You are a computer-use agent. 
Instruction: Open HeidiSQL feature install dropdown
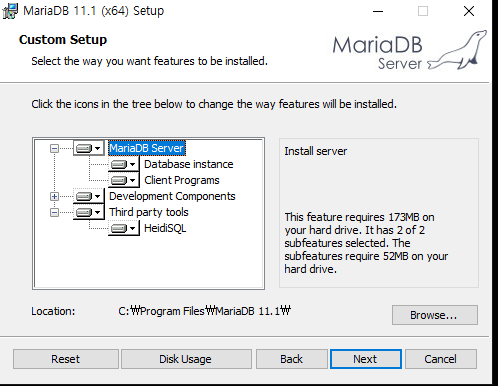point(123,228)
